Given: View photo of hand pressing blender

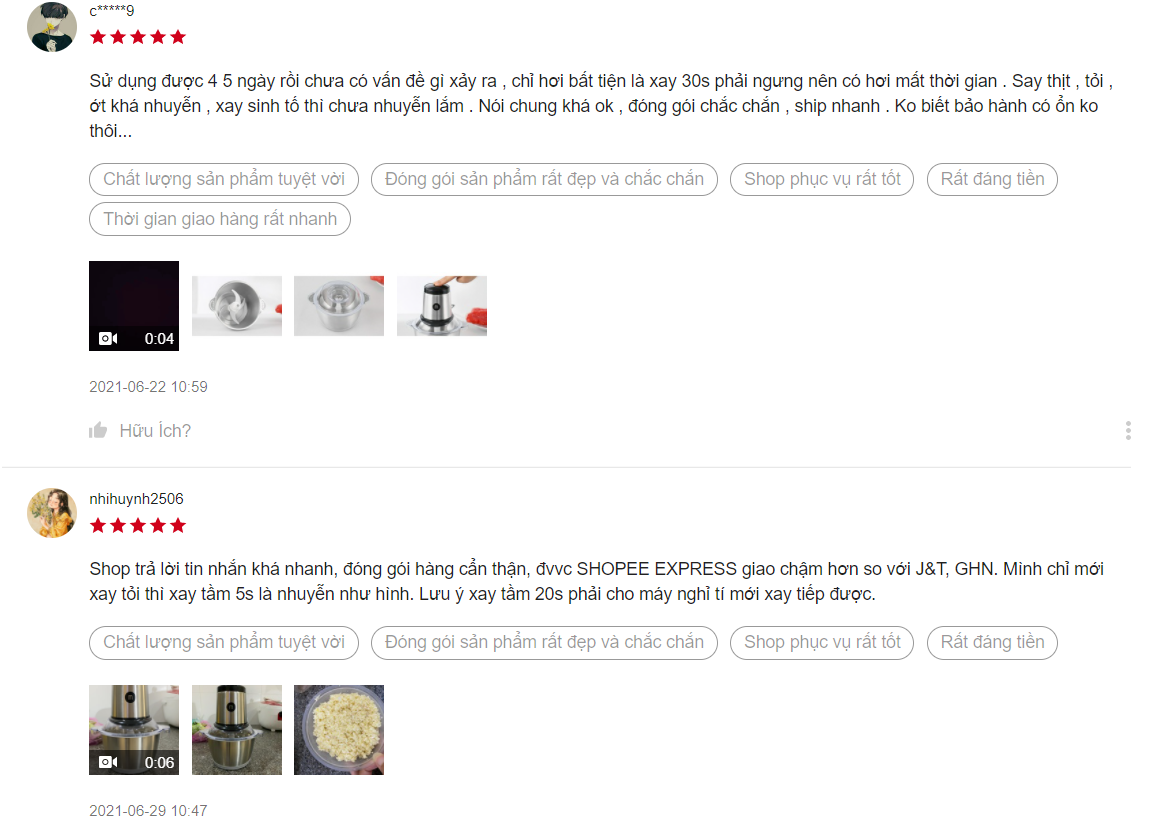Looking at the screenshot, I should coord(442,306).
